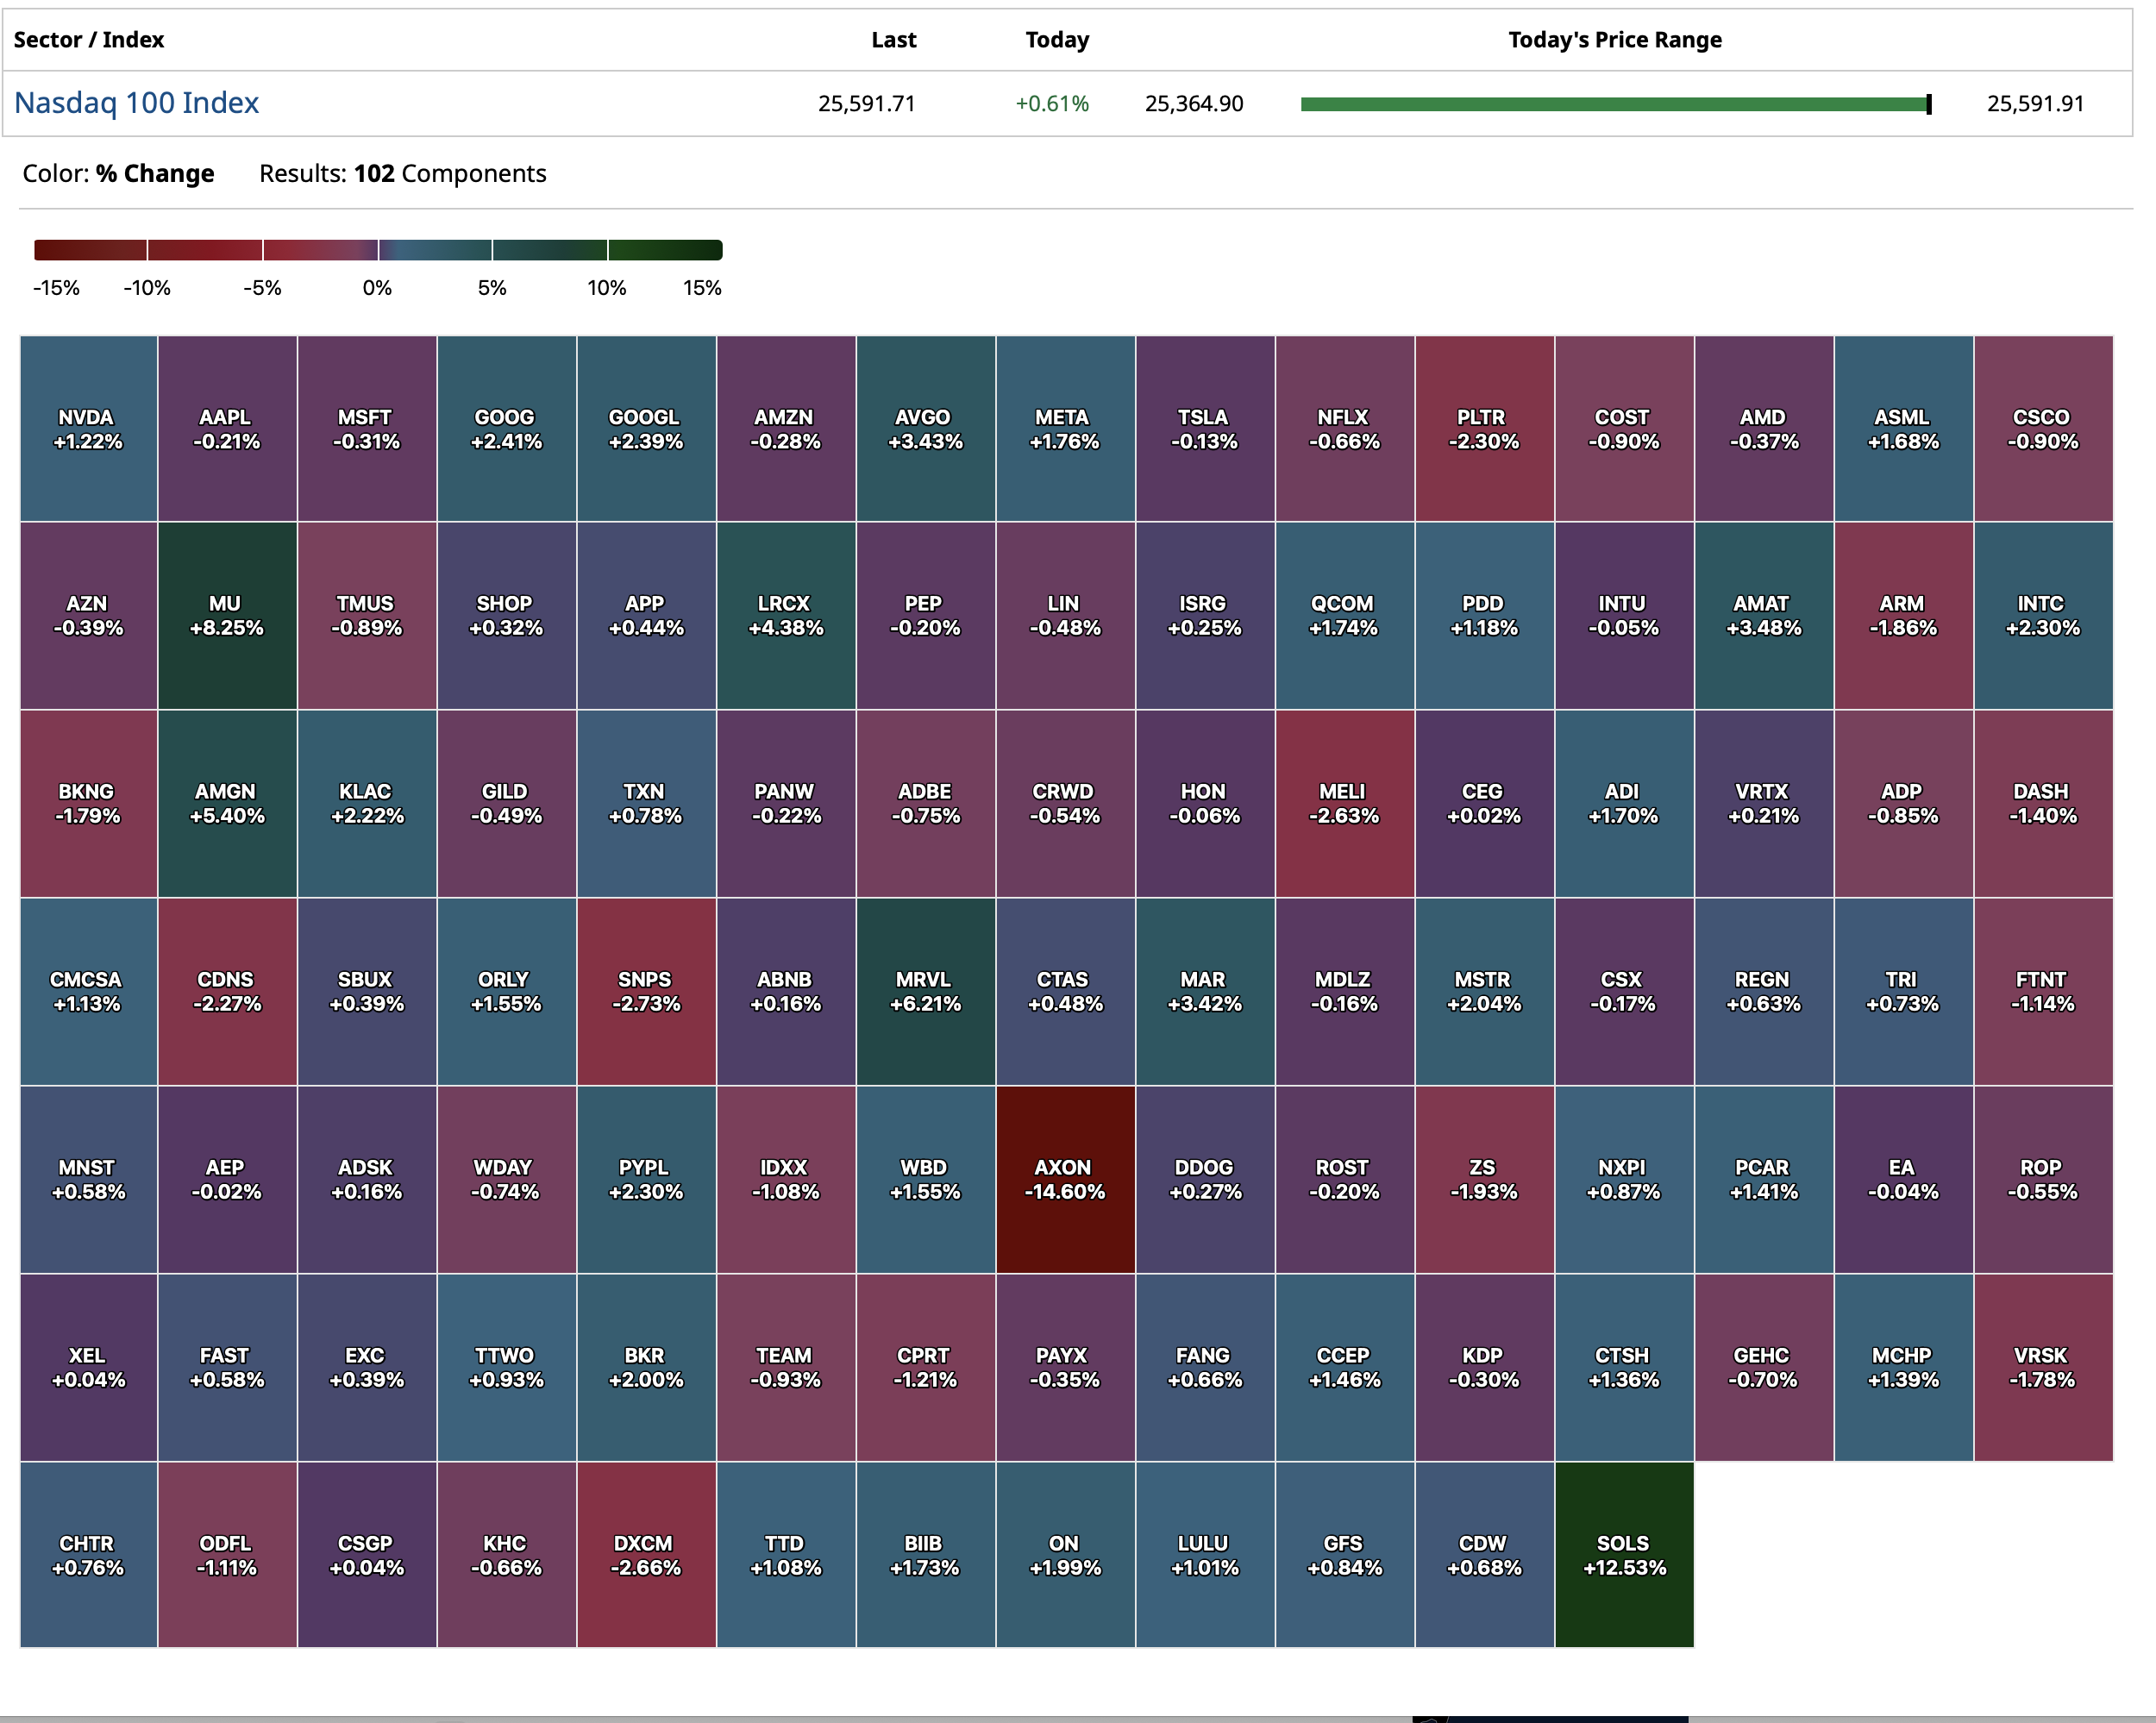Click the MRVL +6.21% tile
This screenshot has width=2156, height=1723.
tap(925, 991)
